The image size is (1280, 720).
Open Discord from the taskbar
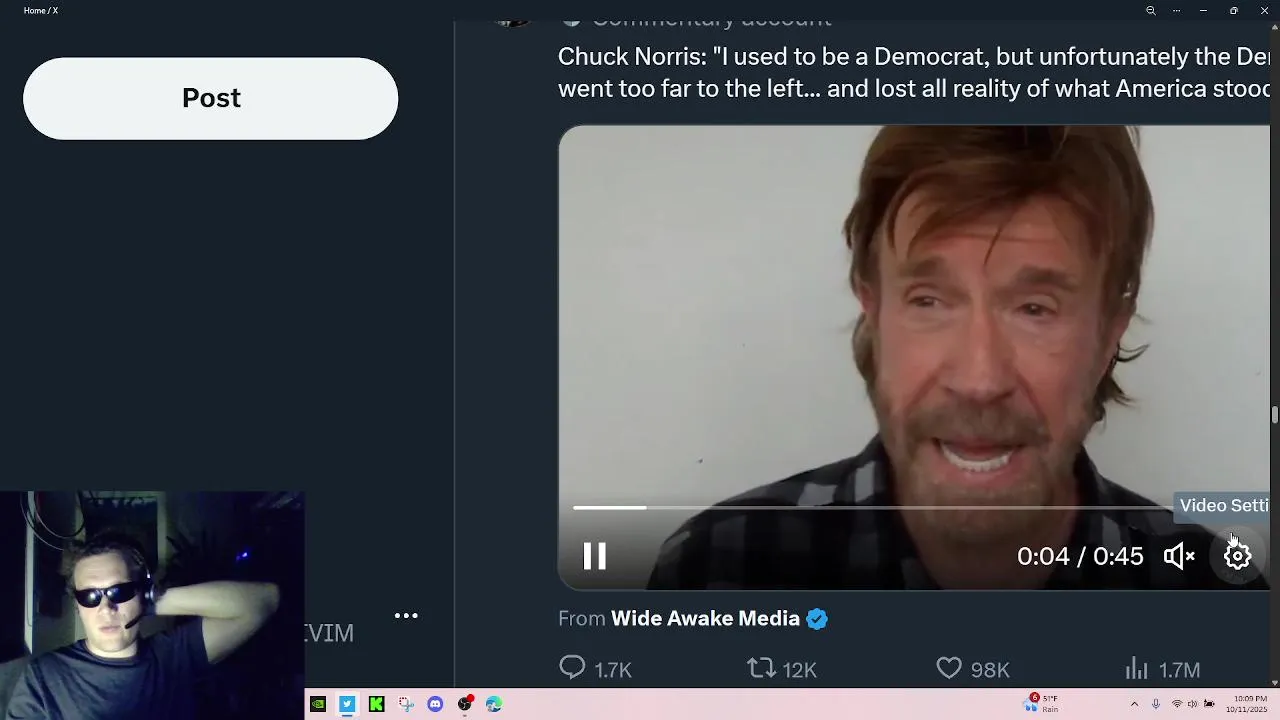435,704
